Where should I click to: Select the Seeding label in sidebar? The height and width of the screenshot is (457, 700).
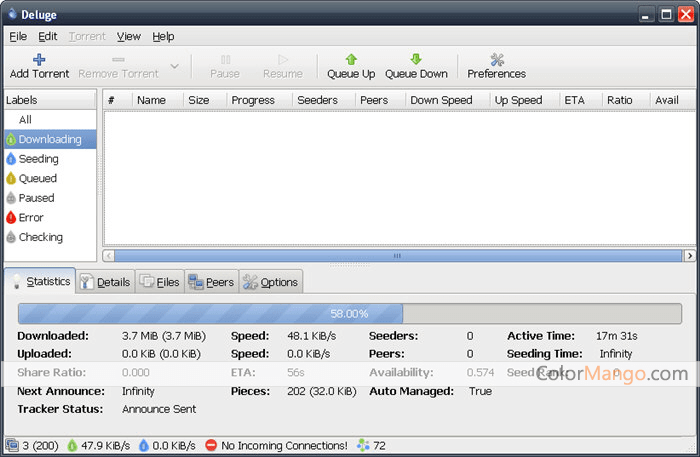(x=38, y=159)
